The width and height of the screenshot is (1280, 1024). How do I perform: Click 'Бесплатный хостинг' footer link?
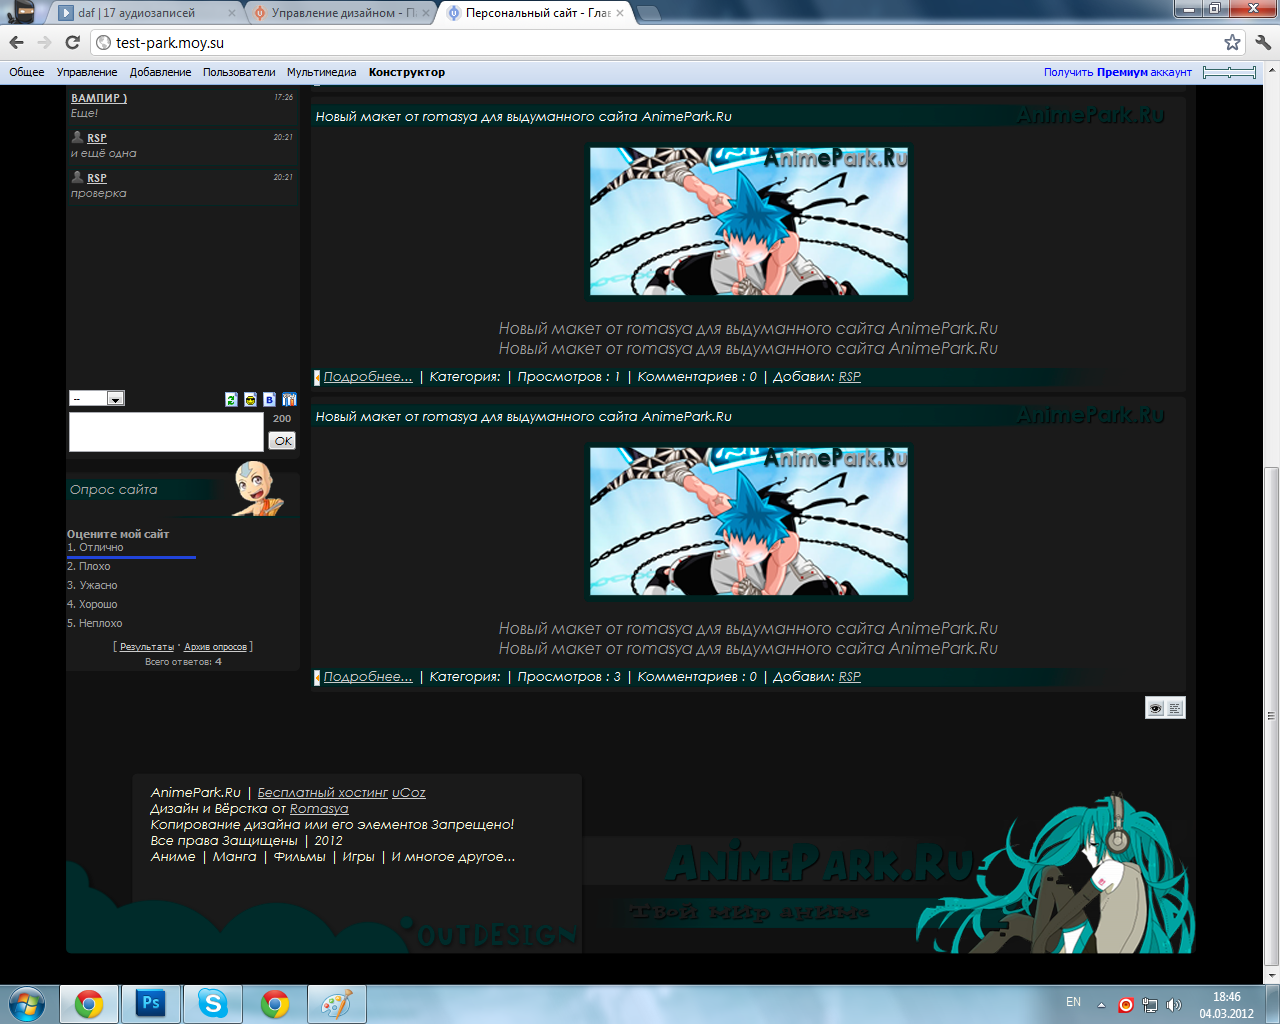pos(322,793)
